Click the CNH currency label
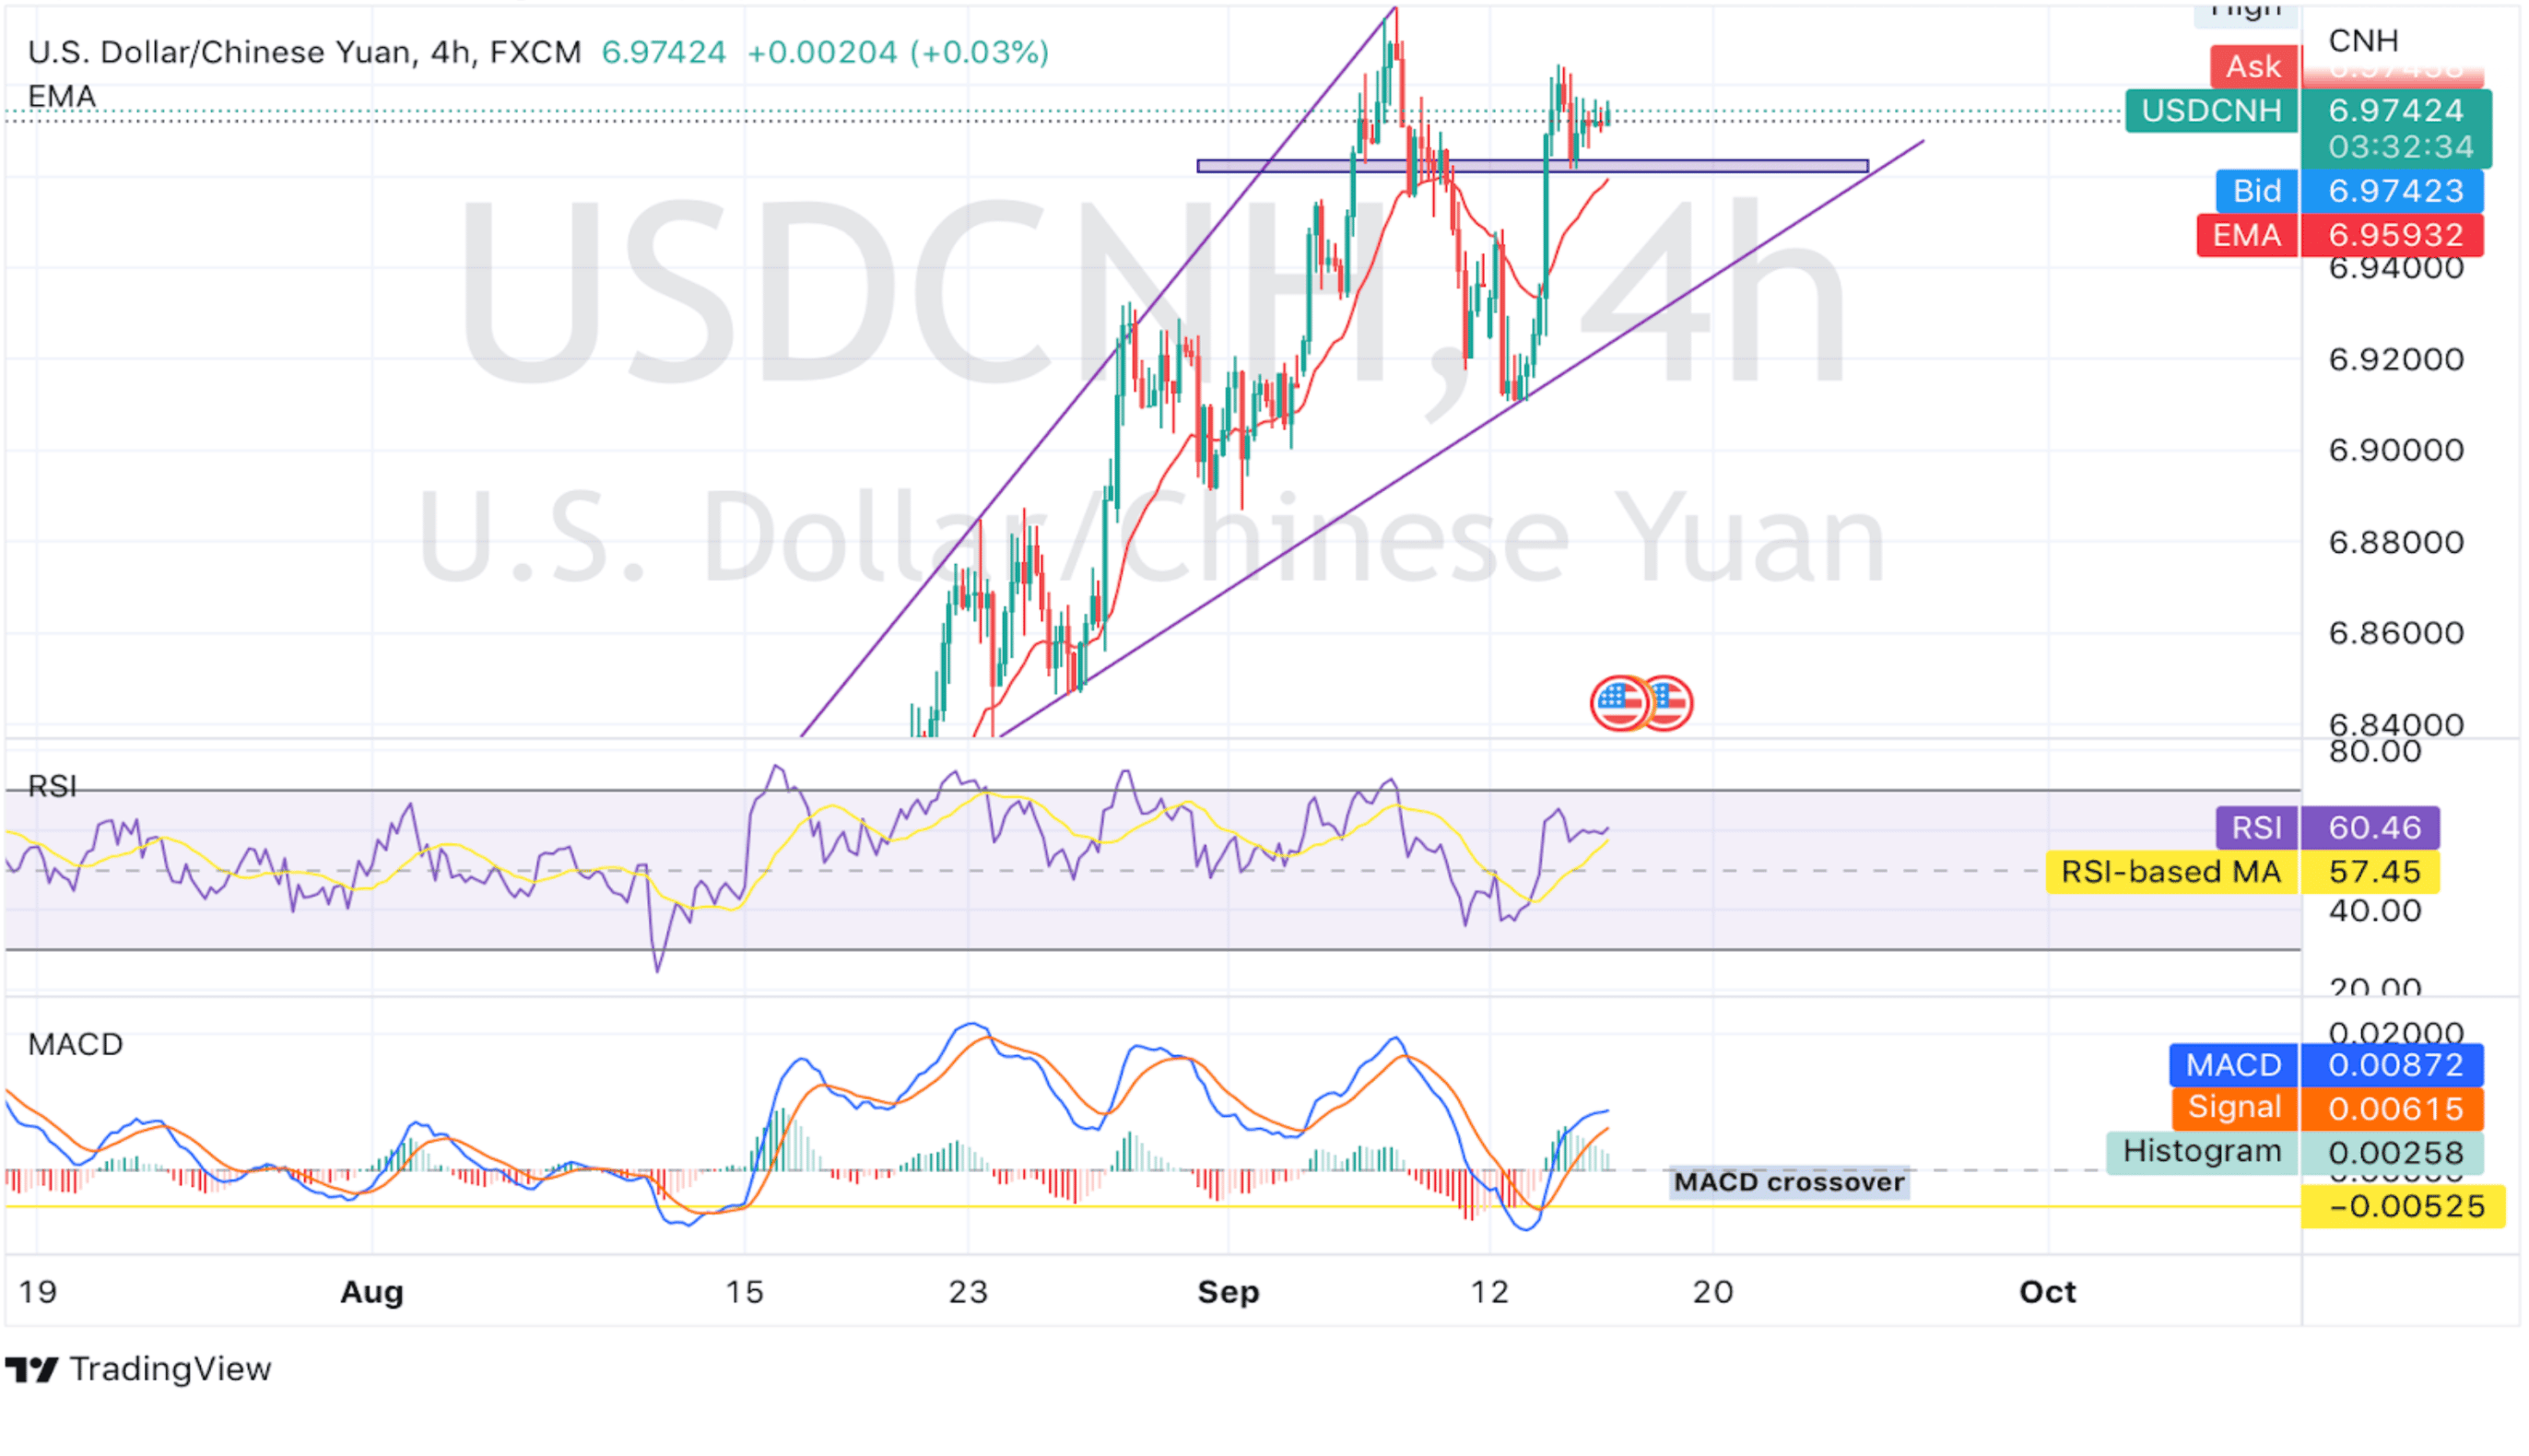 (2363, 40)
